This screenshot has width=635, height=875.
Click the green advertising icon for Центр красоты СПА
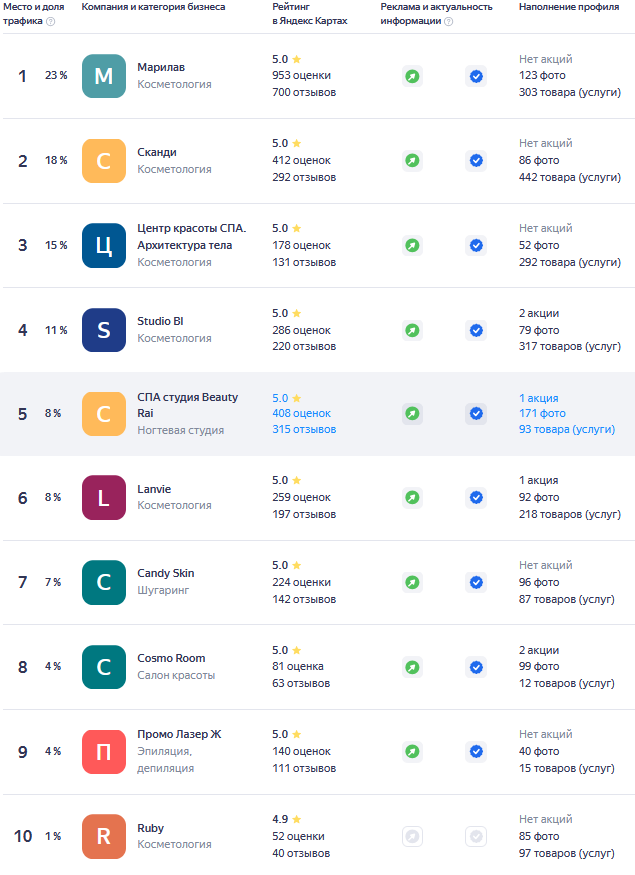(x=412, y=246)
